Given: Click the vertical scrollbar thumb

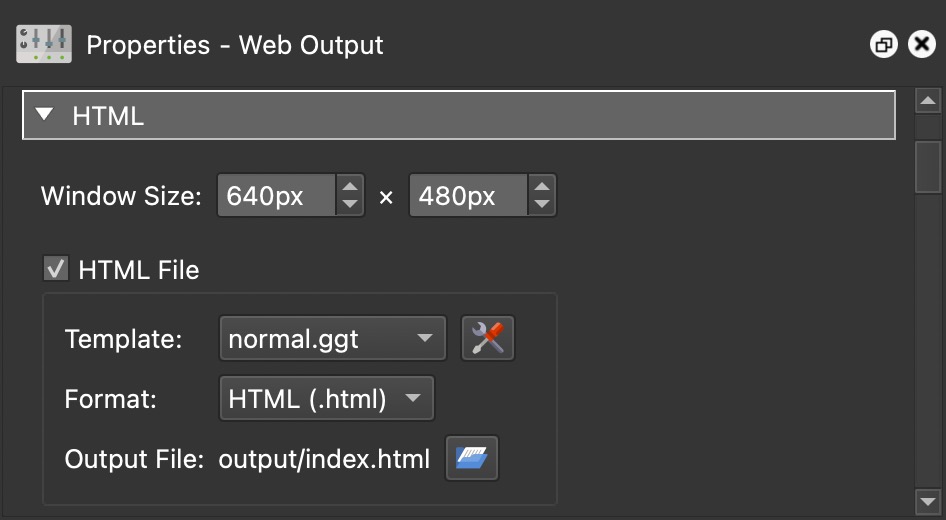Looking at the screenshot, I should tap(928, 165).
